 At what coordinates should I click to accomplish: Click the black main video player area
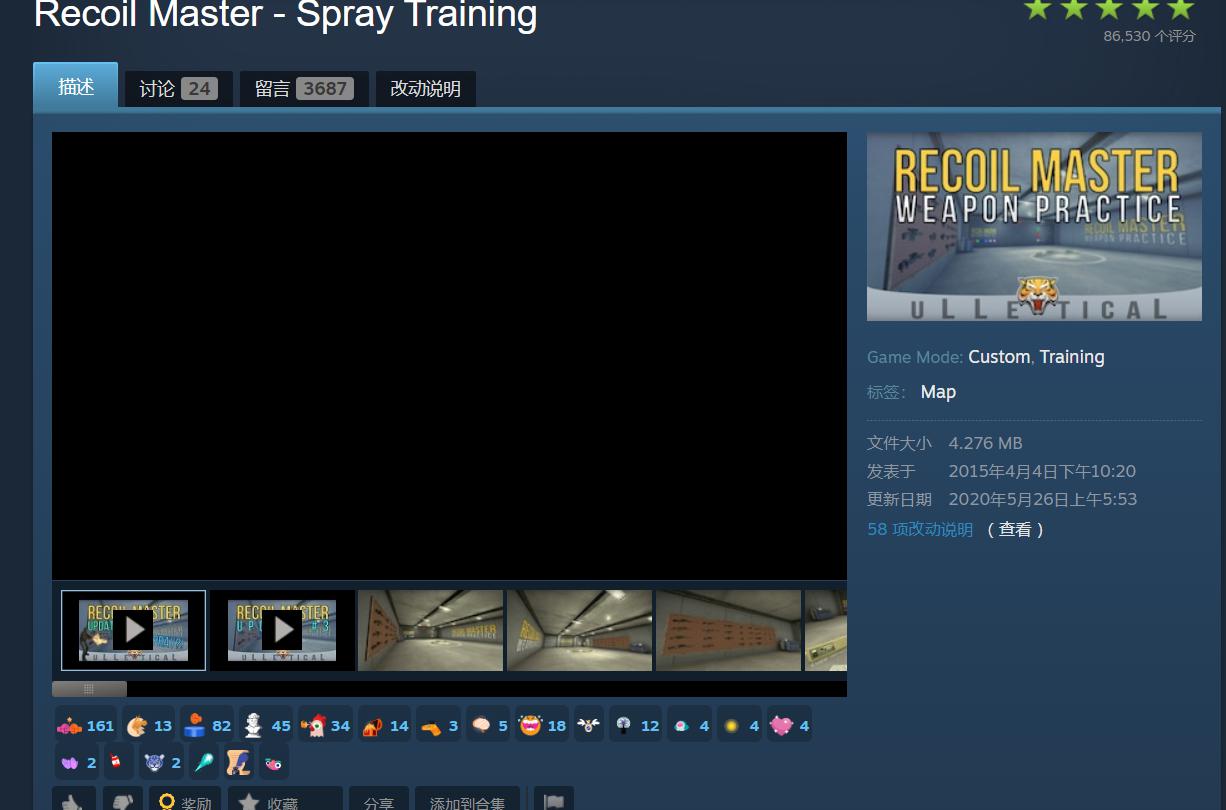coord(449,356)
